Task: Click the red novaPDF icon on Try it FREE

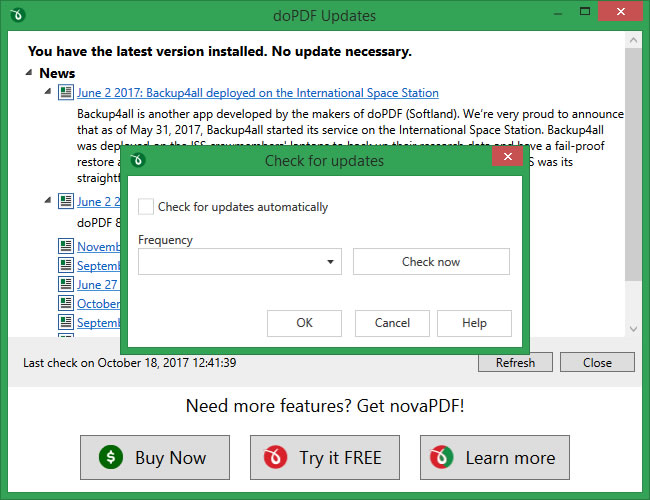Action: point(275,457)
